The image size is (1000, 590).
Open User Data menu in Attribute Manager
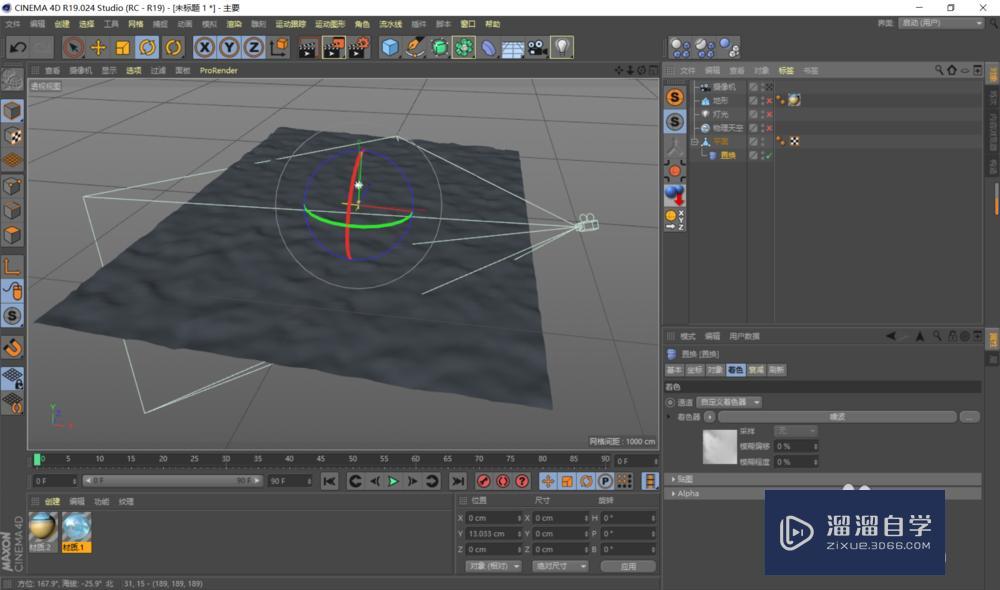(x=744, y=336)
